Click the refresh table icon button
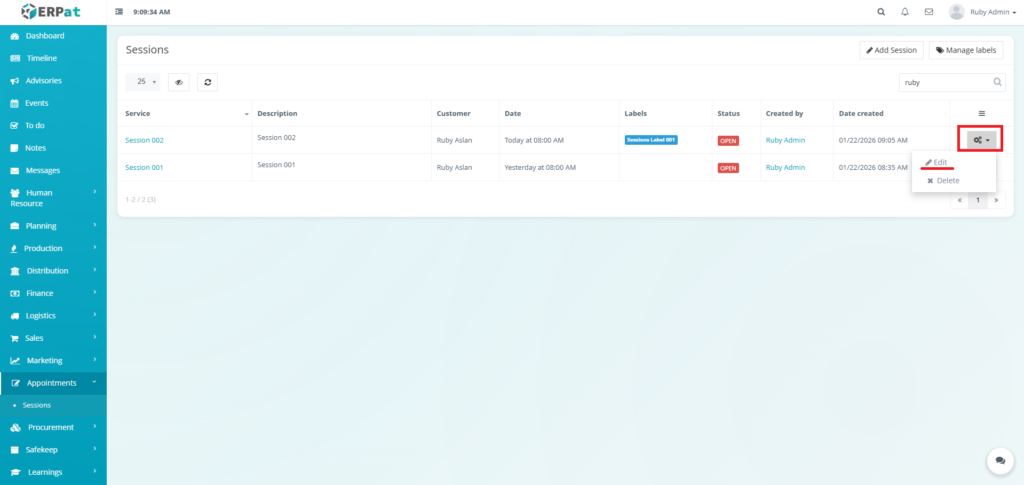1024x485 pixels. pyautogui.click(x=207, y=82)
